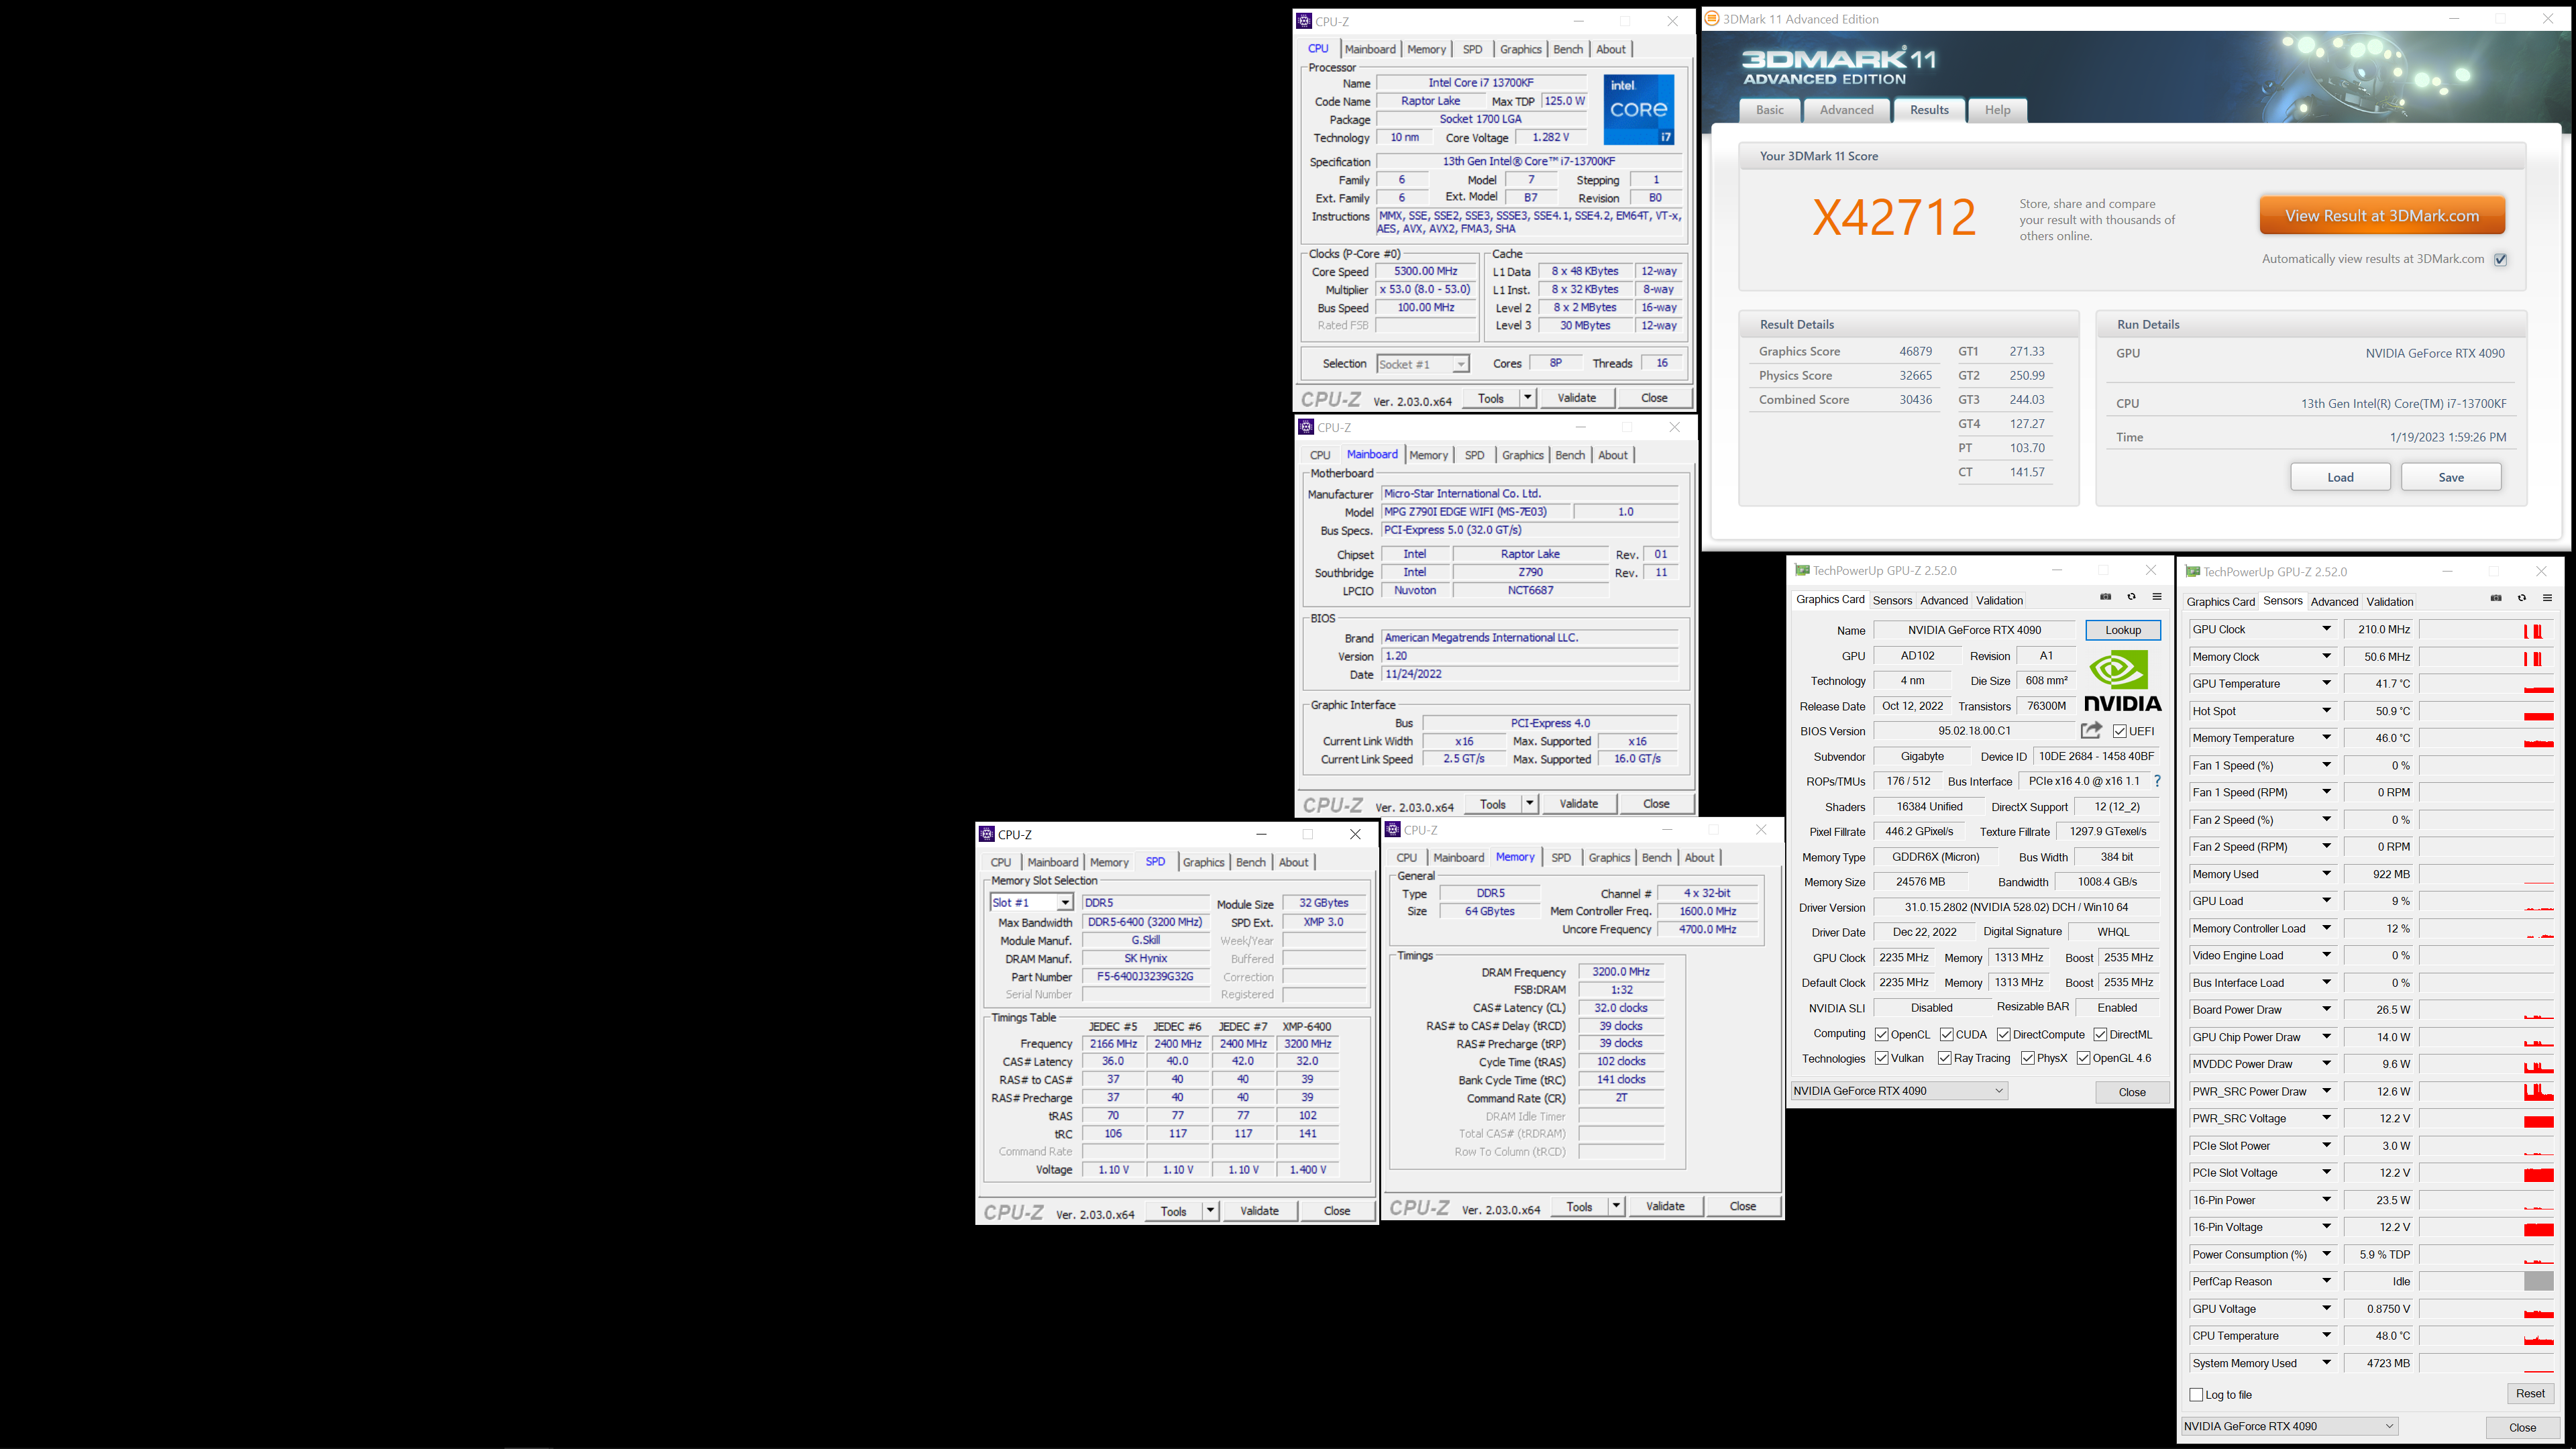Toggle the OpenGL 4.6 checkbox in GPU-Z
The height and width of the screenshot is (1449, 2576).
(x=2083, y=1058)
